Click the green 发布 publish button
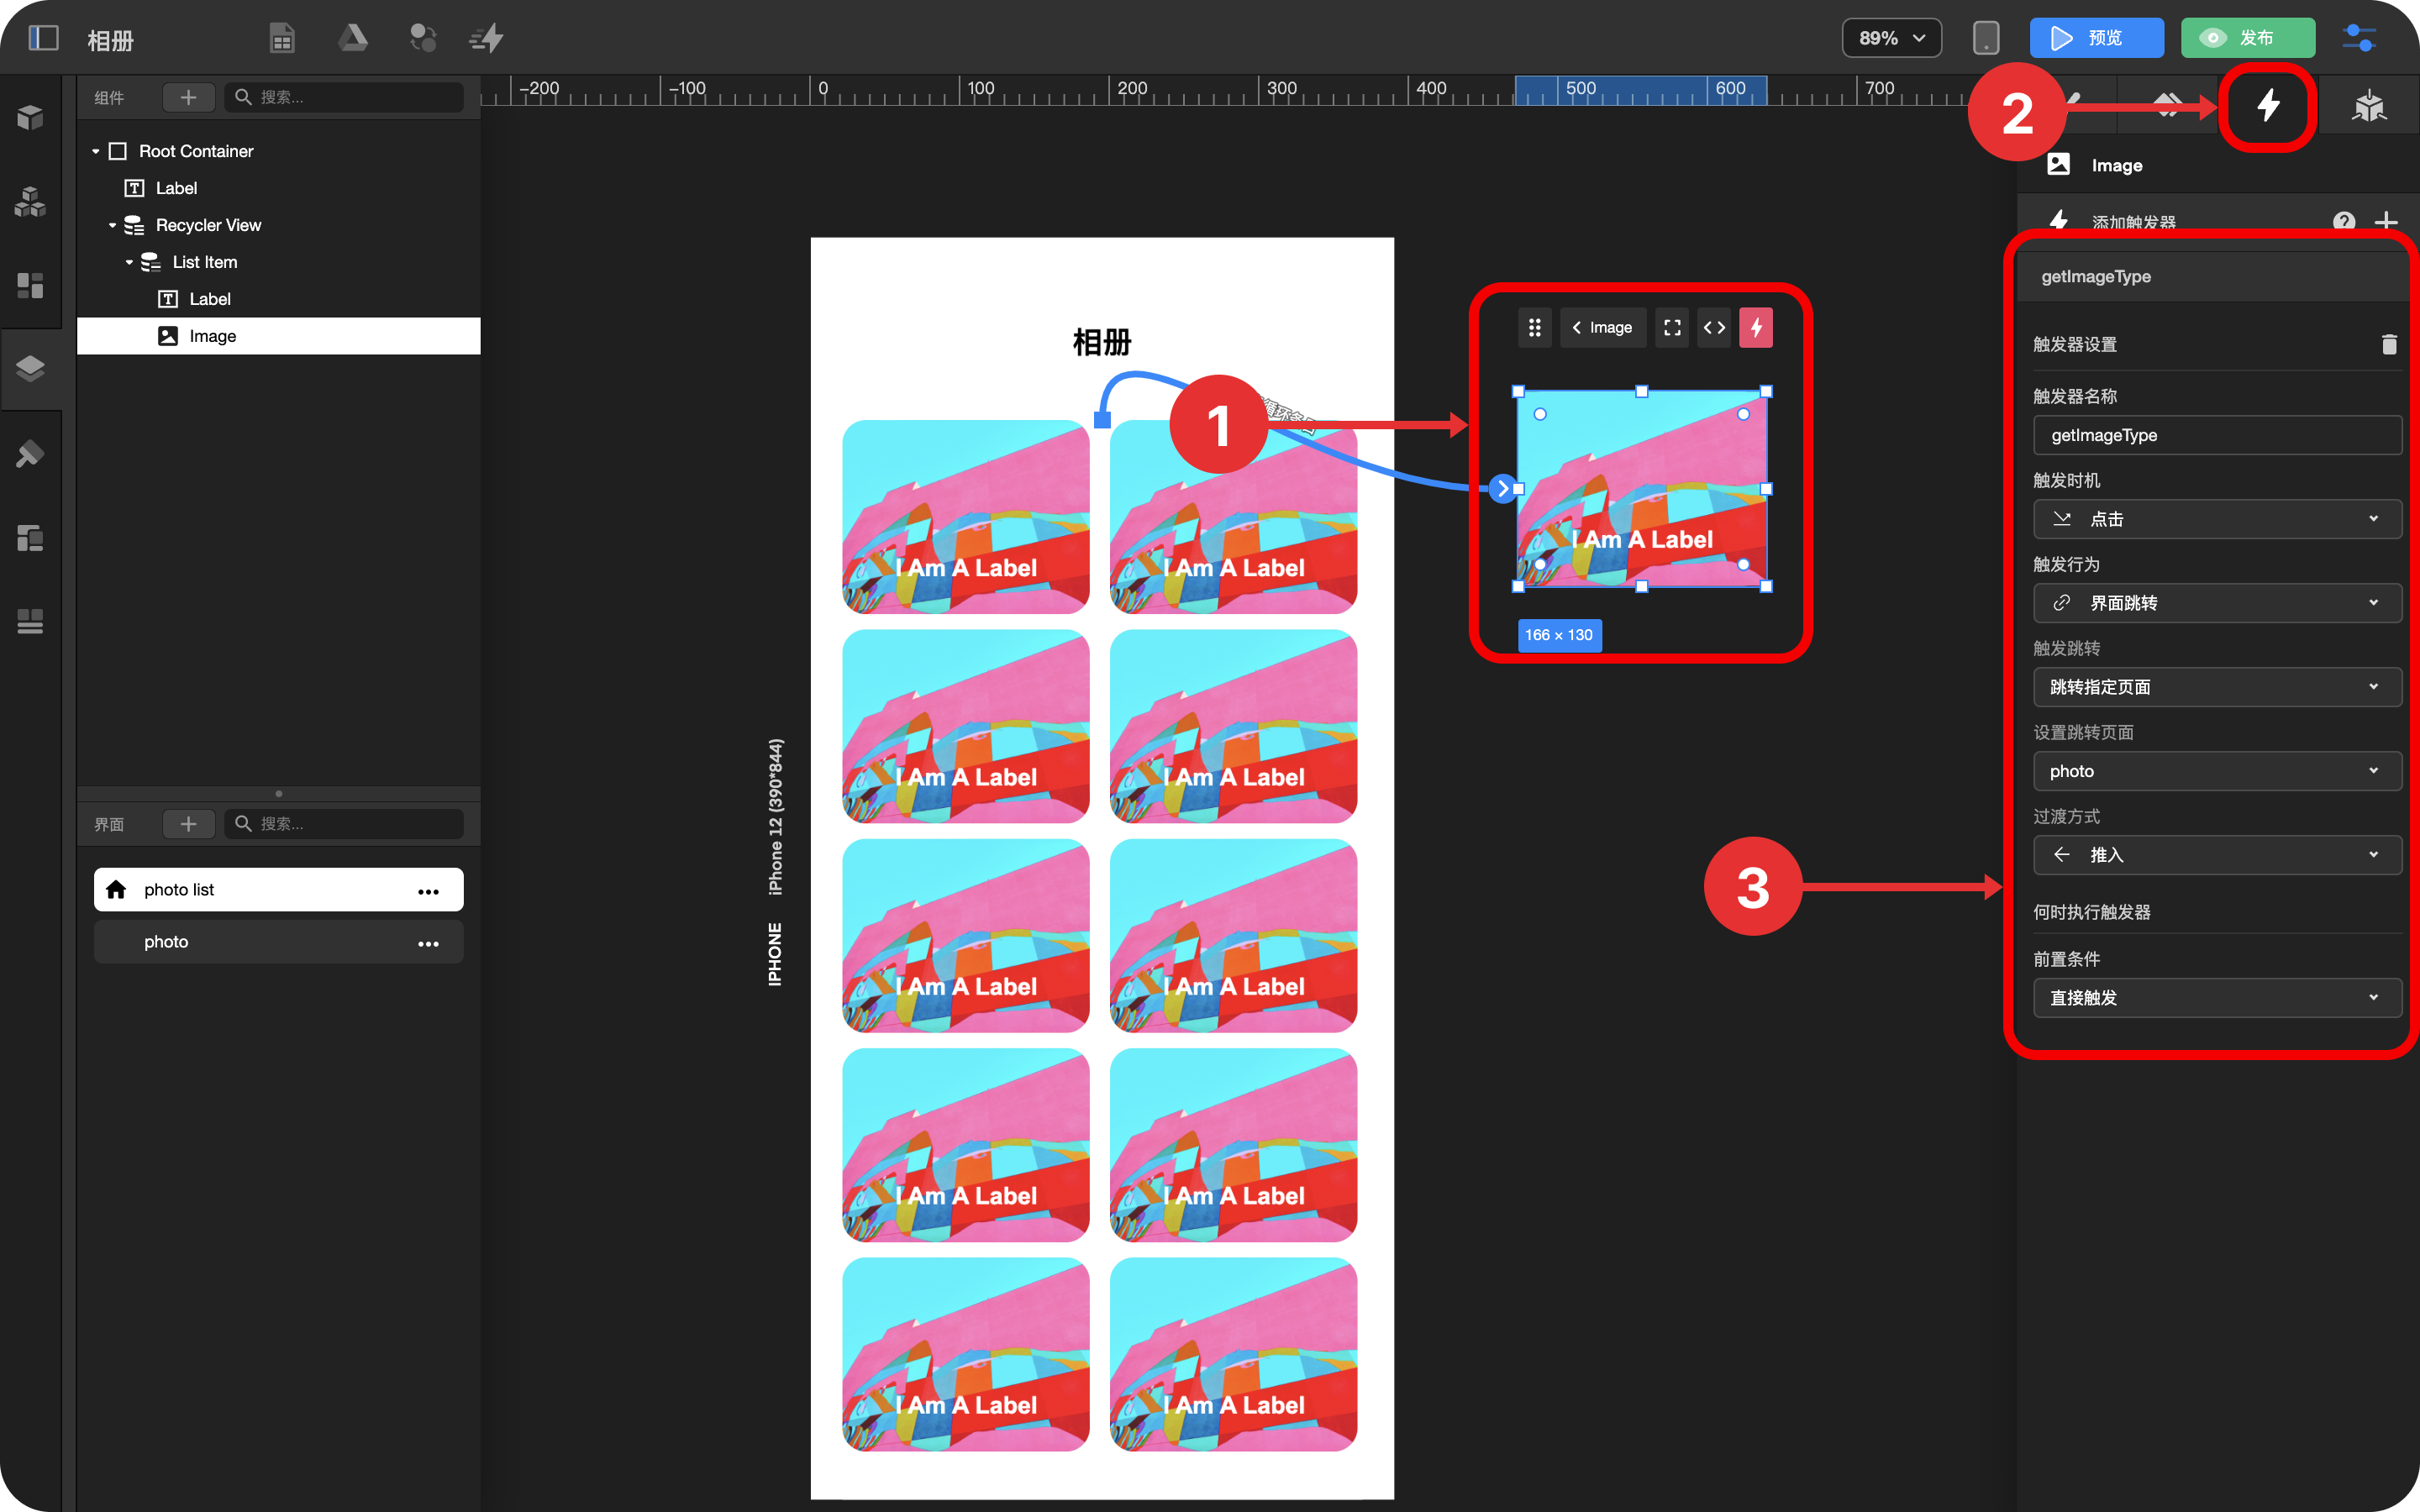Viewport: 2420px width, 1512px height. pyautogui.click(x=2247, y=38)
